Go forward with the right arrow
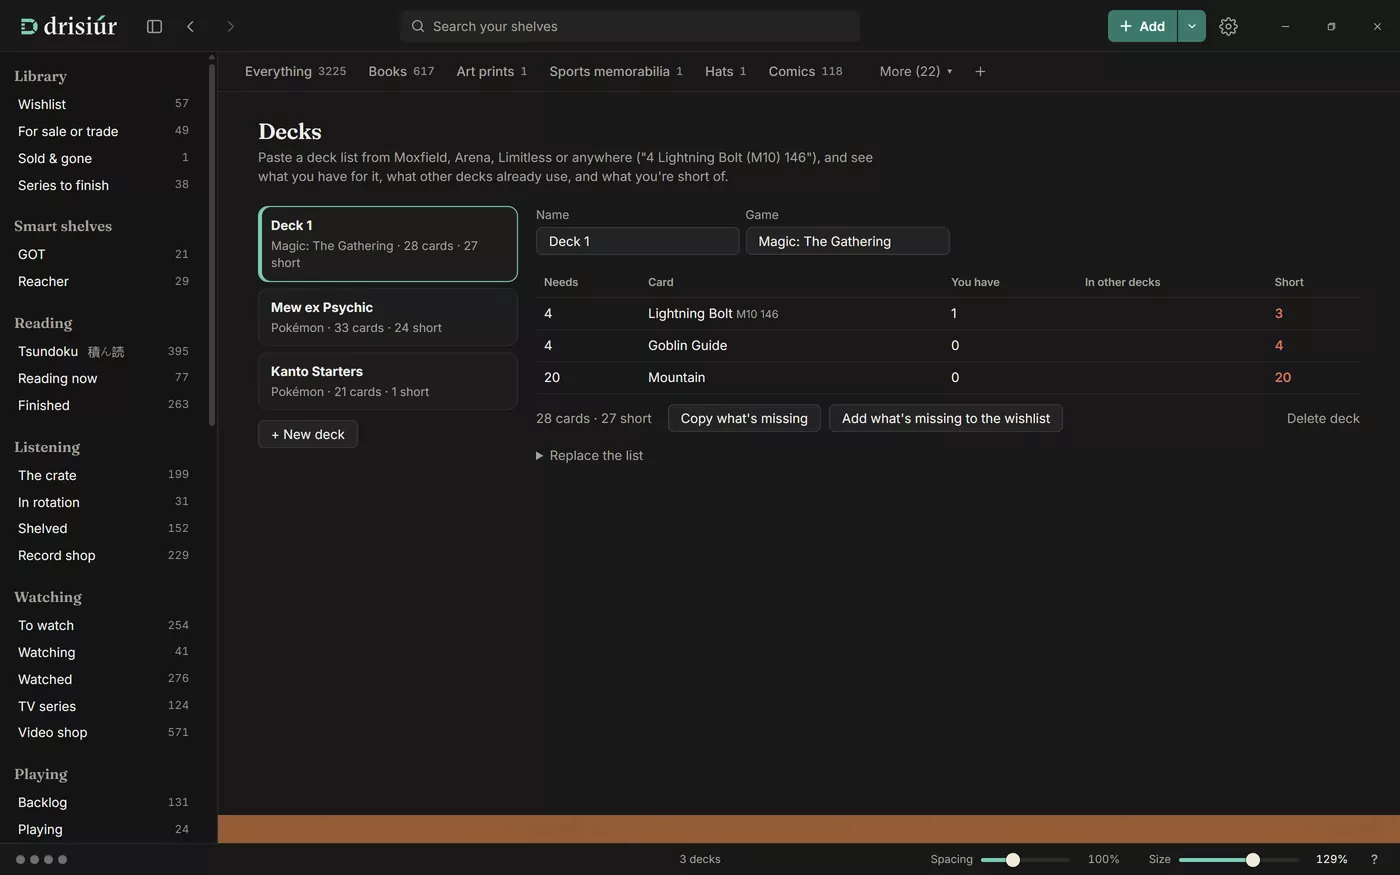Screen dimensions: 1400x875 point(230,26)
